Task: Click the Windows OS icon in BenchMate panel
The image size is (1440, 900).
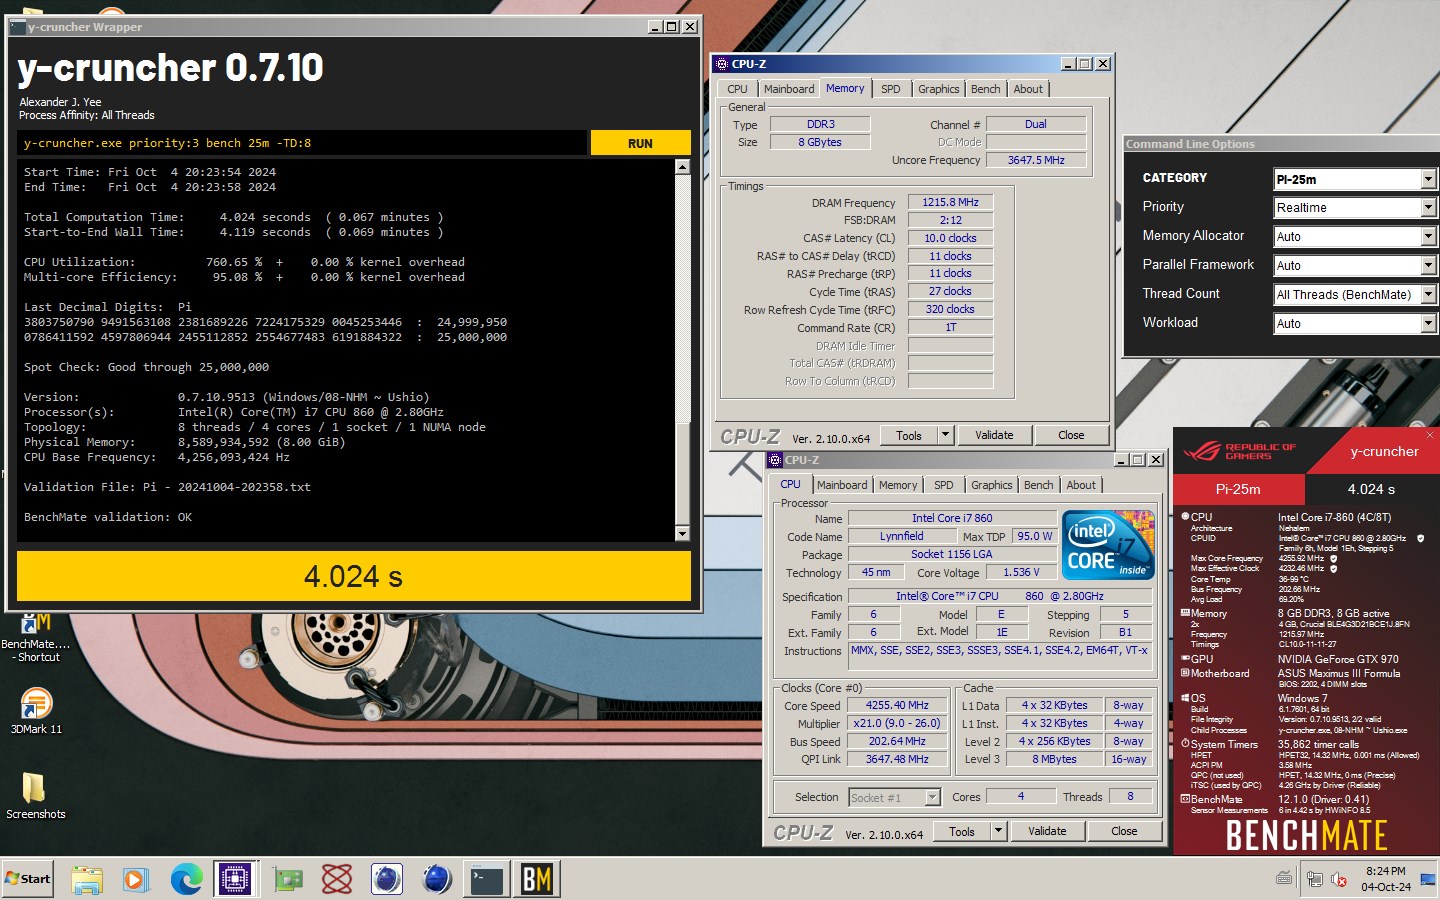Action: pyautogui.click(x=1185, y=698)
